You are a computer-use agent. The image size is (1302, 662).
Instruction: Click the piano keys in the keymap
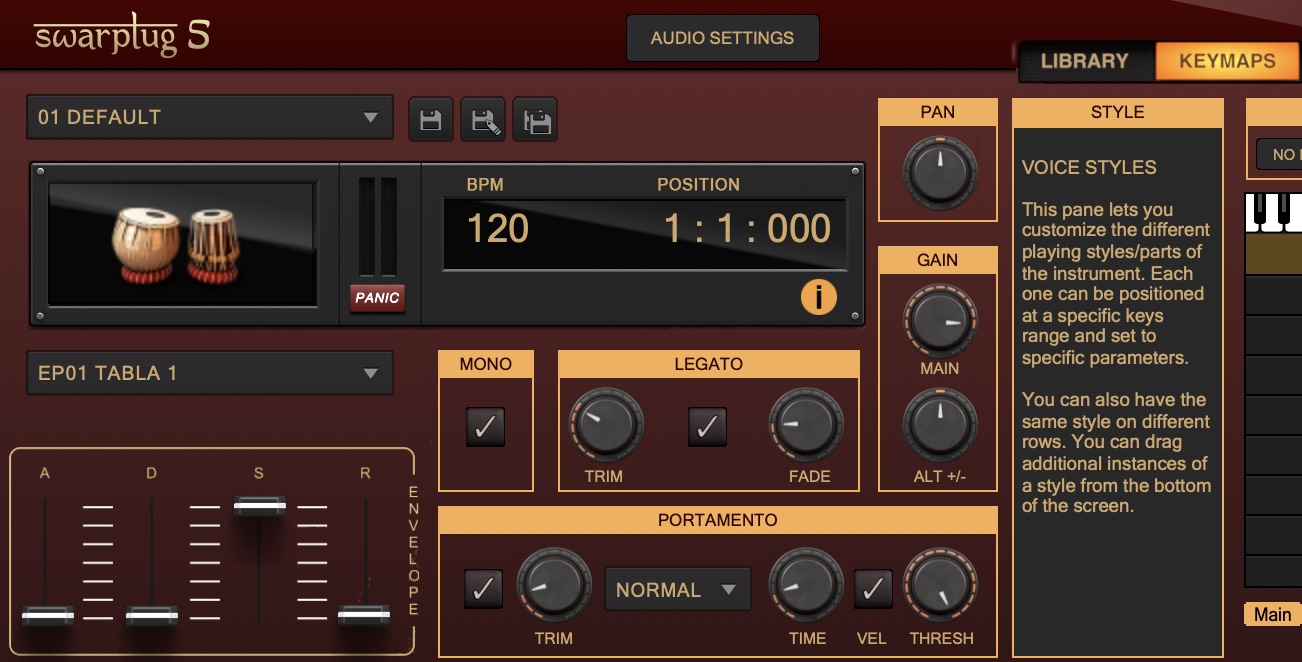(1273, 212)
